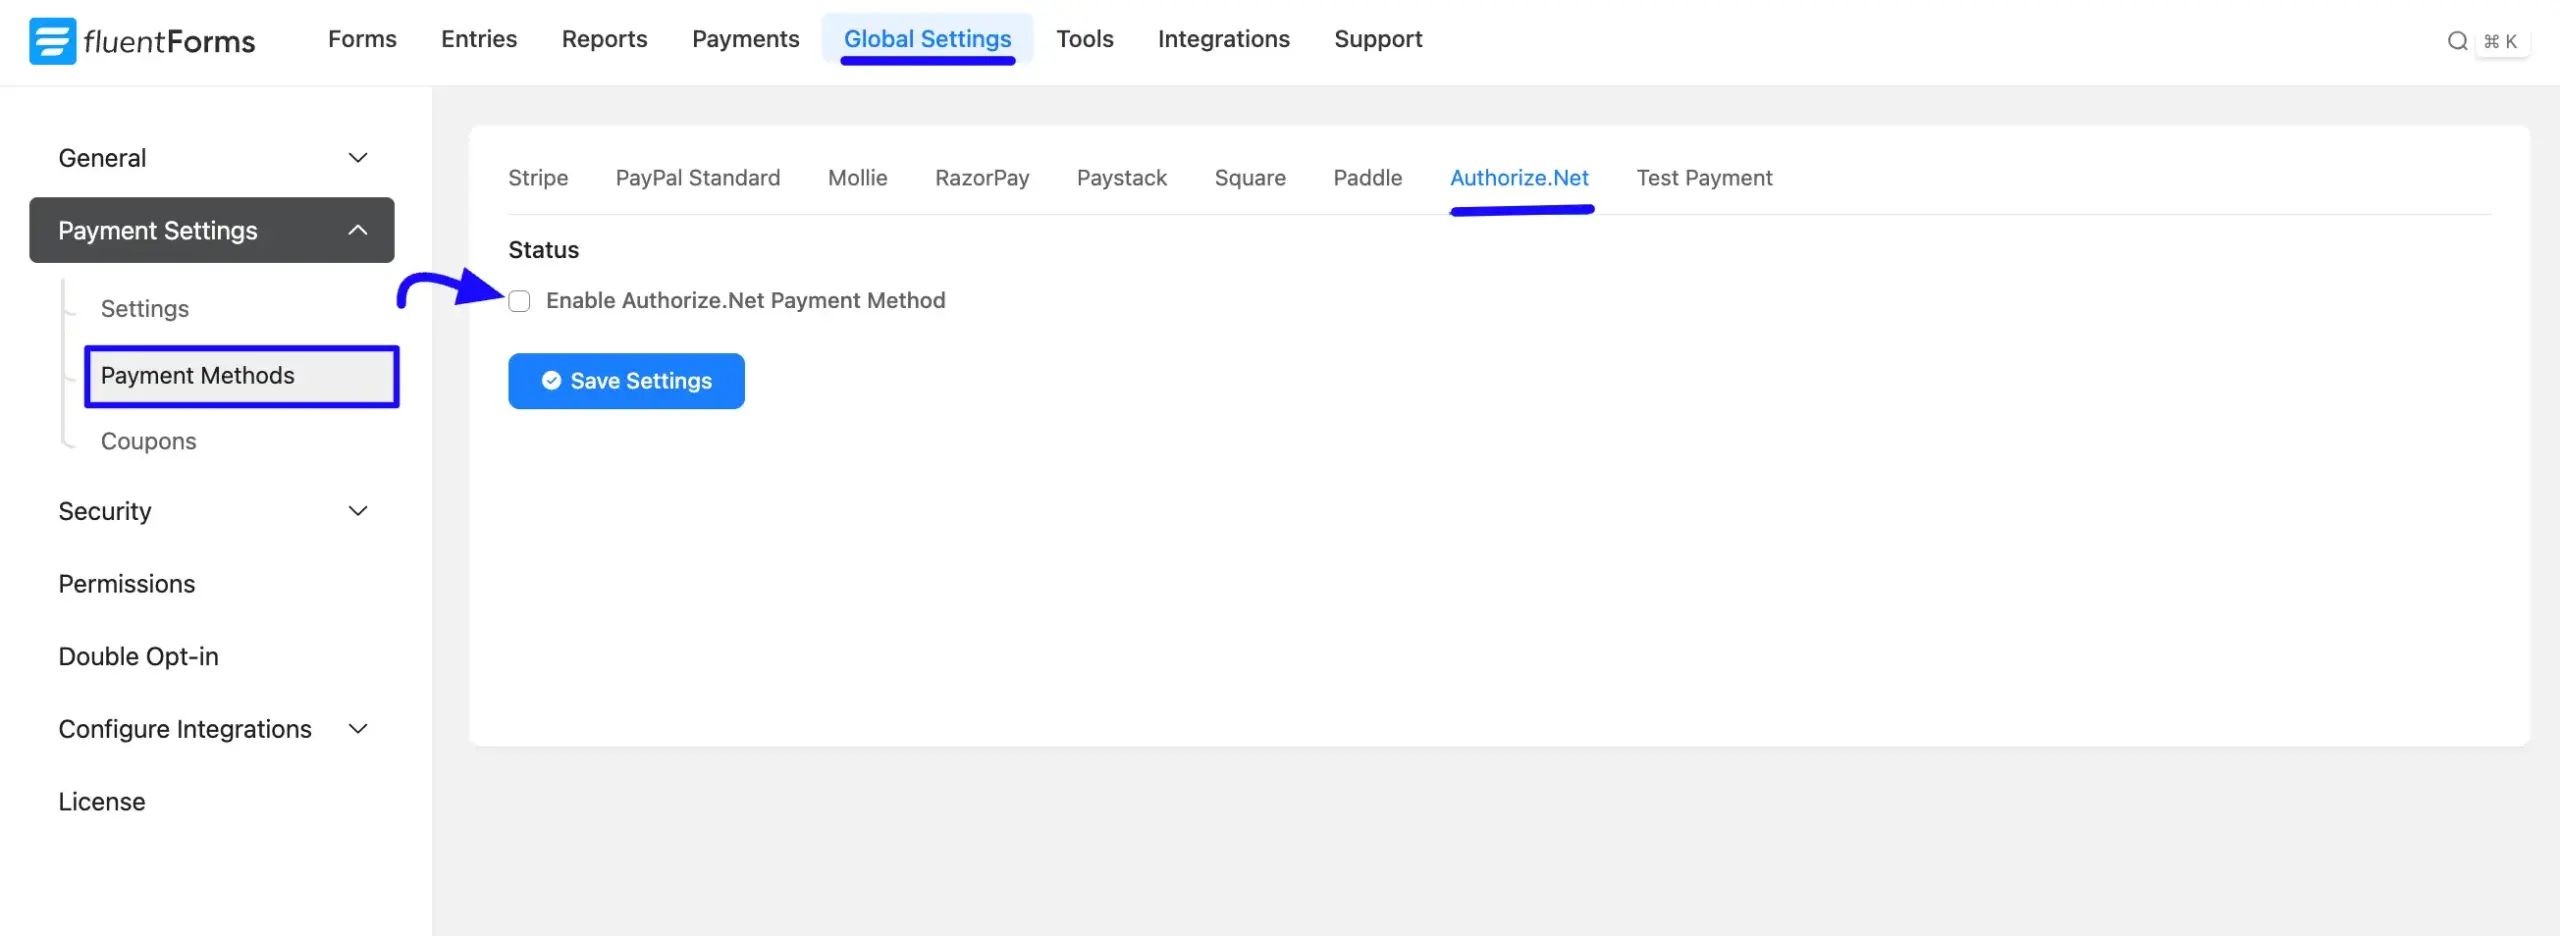The width and height of the screenshot is (2560, 936).
Task: Open search with the magnifier icon
Action: (x=2458, y=41)
